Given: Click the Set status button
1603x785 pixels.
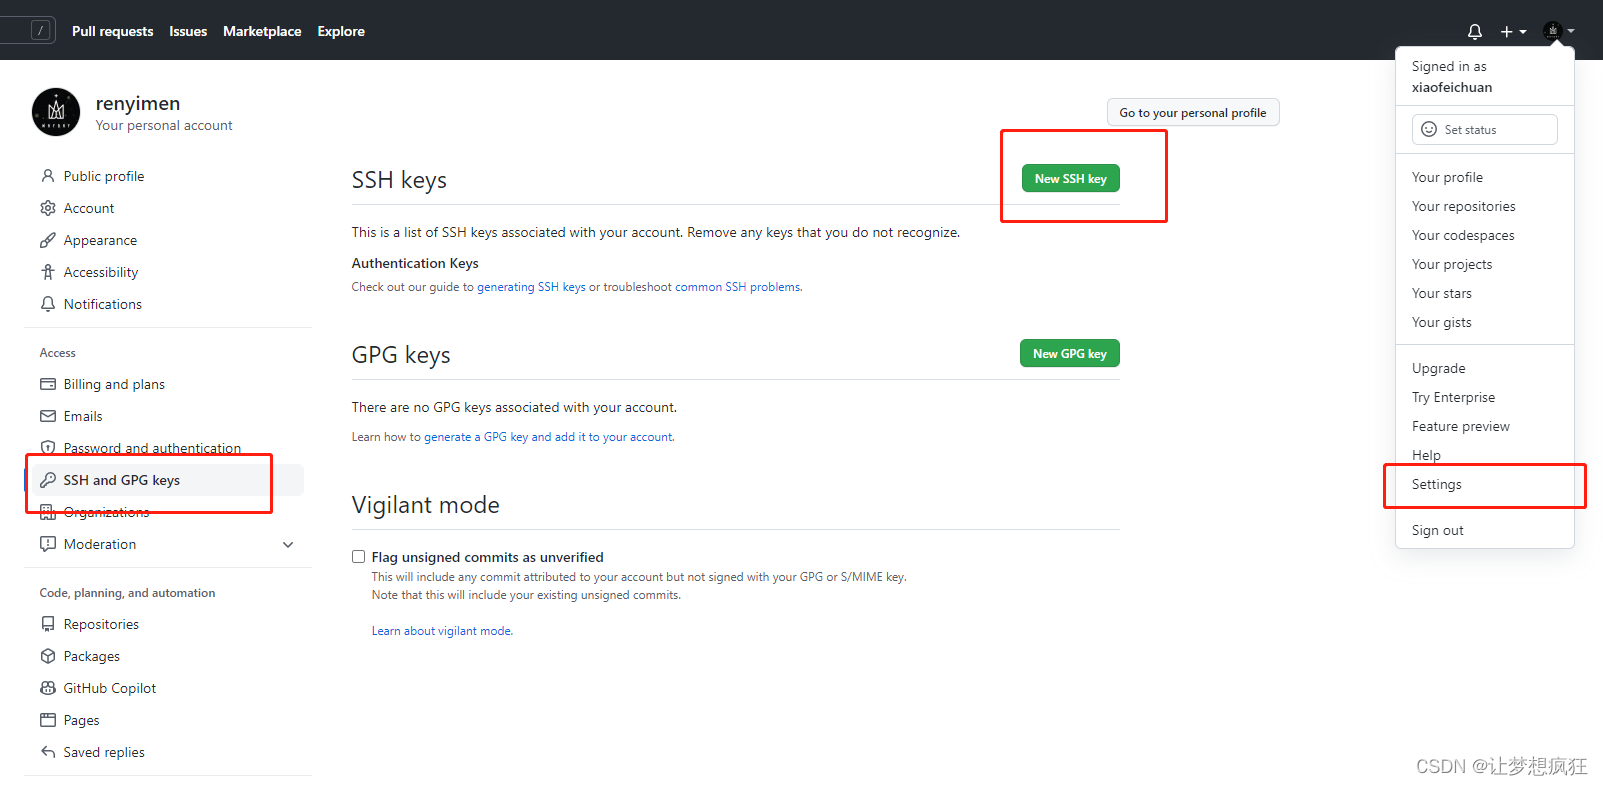Looking at the screenshot, I should 1484,129.
